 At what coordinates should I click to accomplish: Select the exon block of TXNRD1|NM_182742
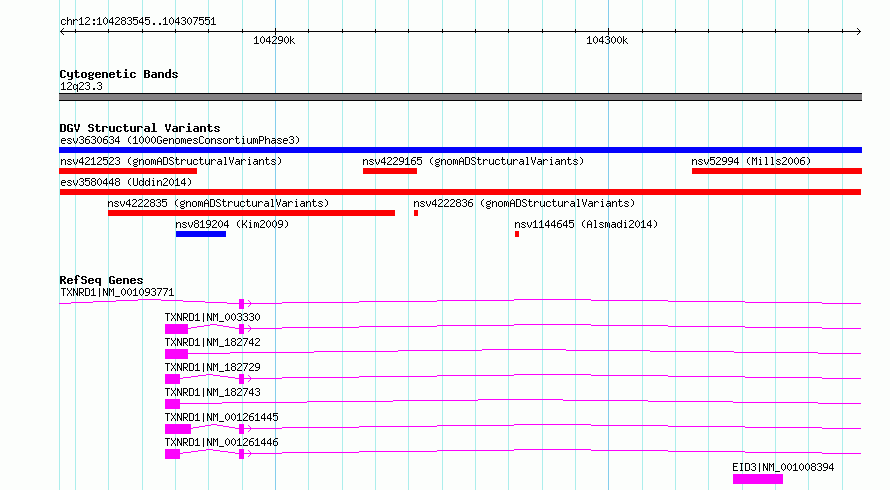[x=177, y=354]
